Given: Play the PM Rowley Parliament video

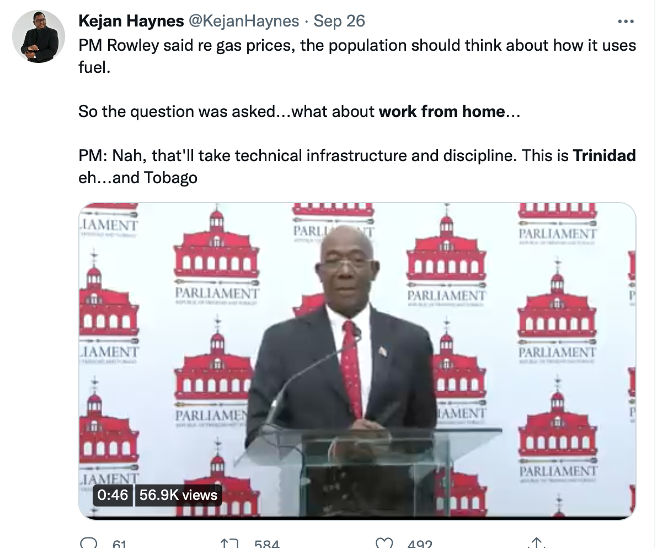Looking at the screenshot, I should coord(357,361).
